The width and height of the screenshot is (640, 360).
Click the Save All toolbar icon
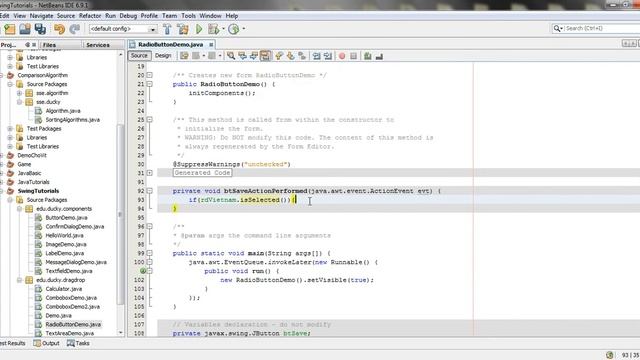tap(40, 29)
